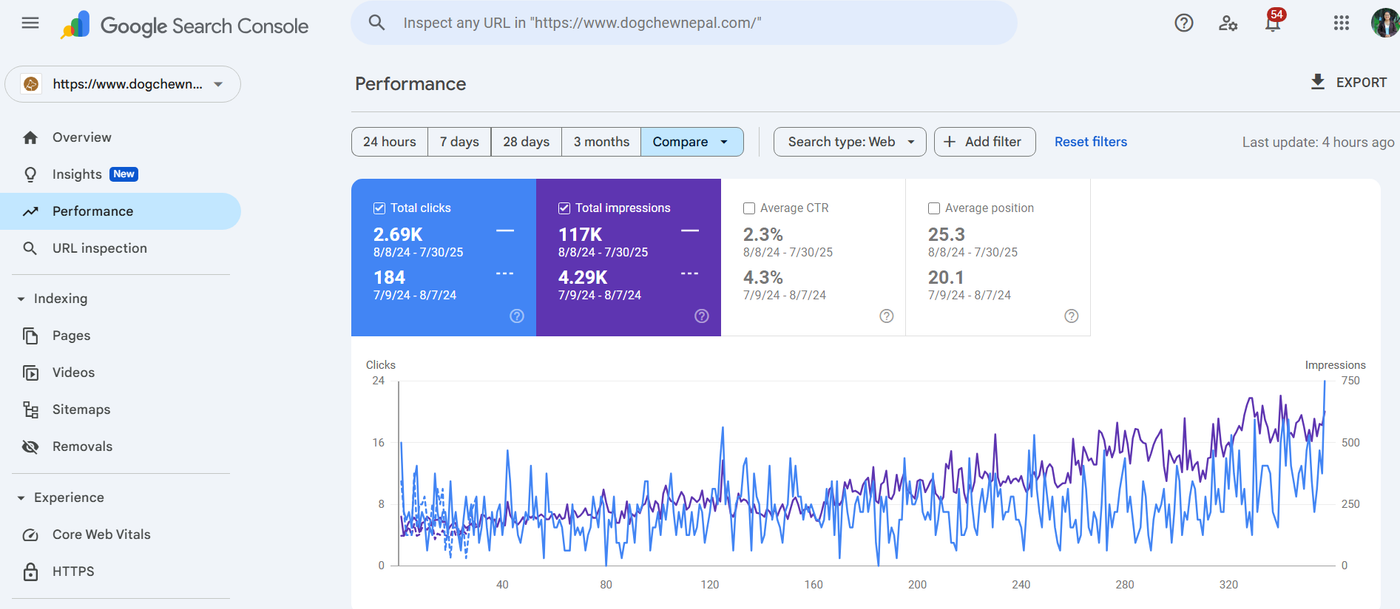
Task: Collapse the Experience section
Action: click(x=21, y=498)
